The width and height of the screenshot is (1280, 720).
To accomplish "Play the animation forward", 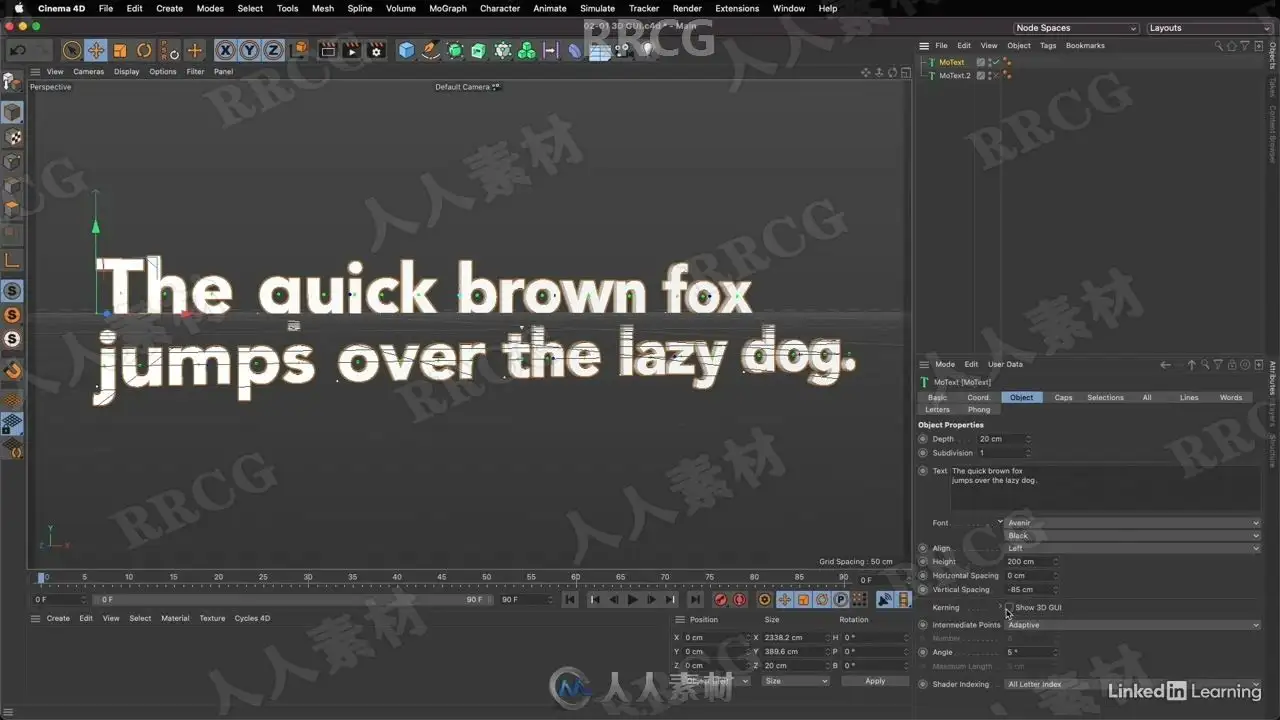I will [x=632, y=599].
